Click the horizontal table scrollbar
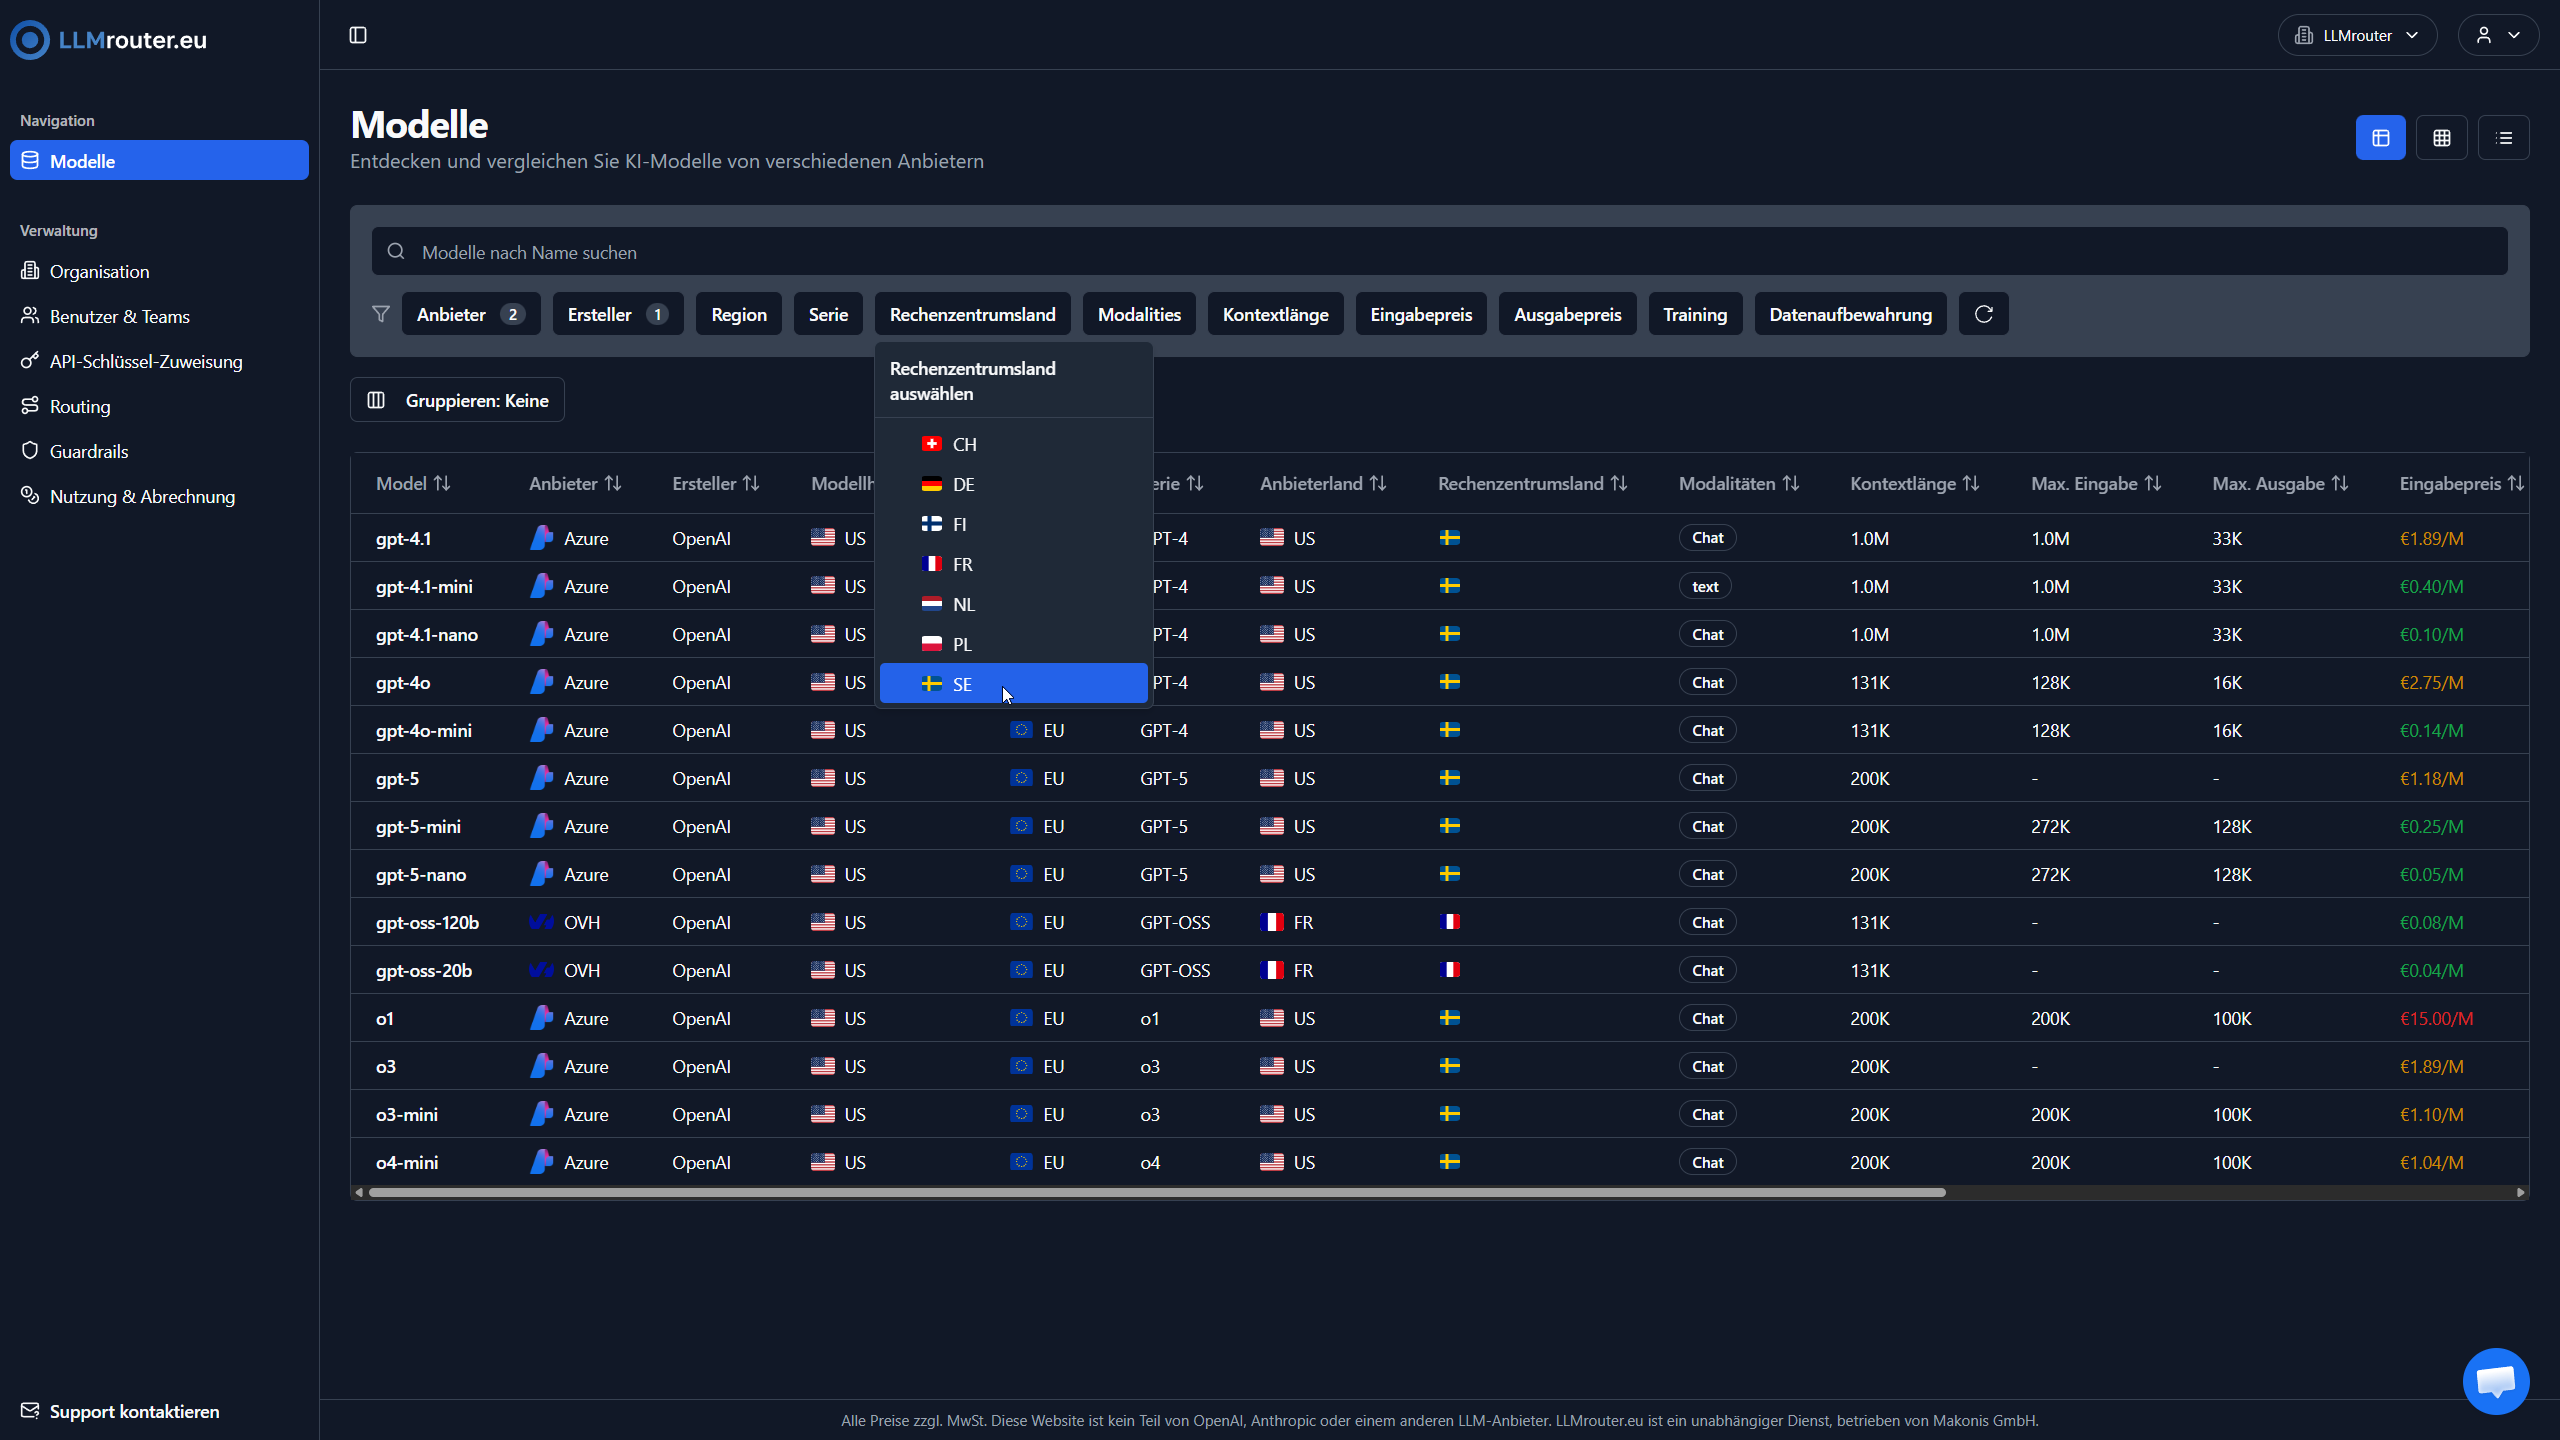This screenshot has width=2560, height=1440. click(1157, 1192)
